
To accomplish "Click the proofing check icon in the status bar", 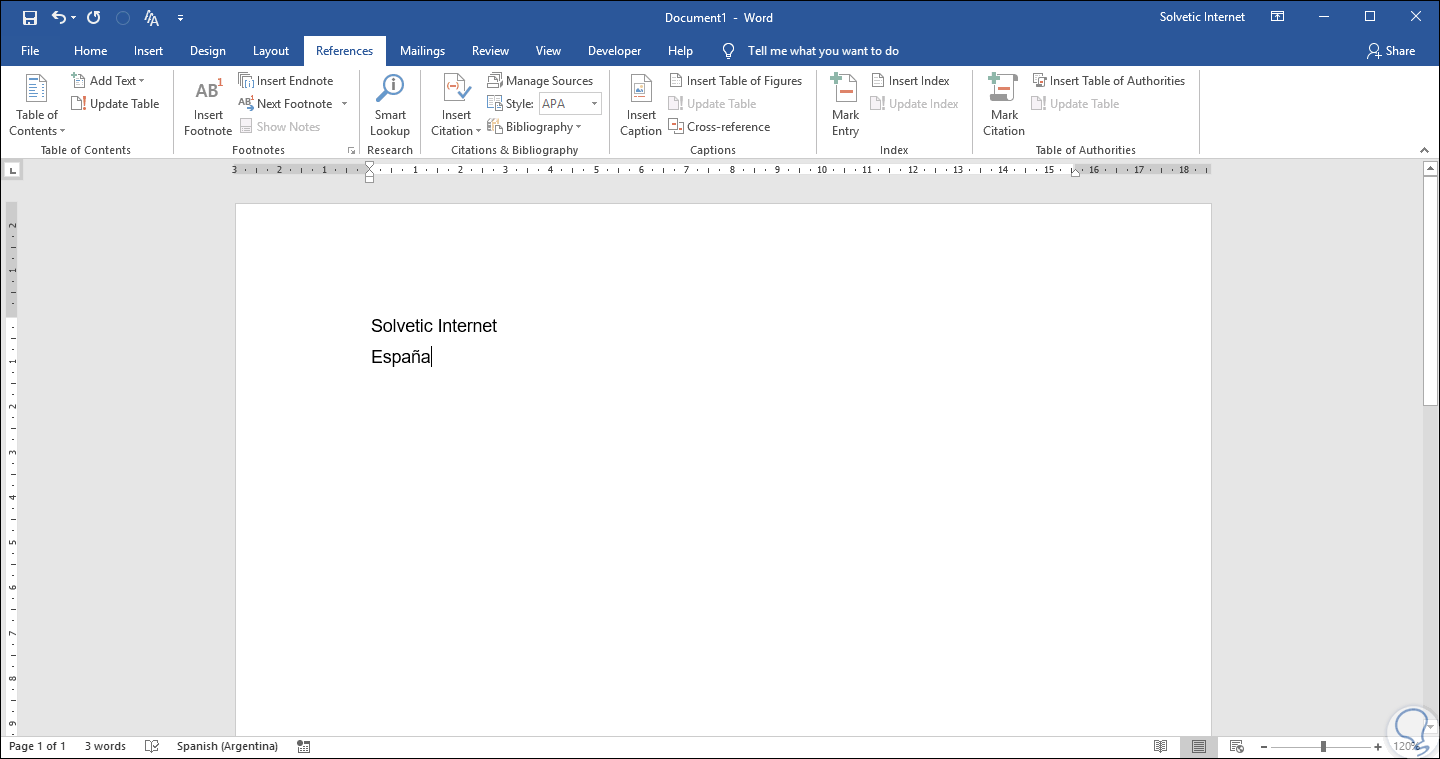I will pyautogui.click(x=152, y=746).
